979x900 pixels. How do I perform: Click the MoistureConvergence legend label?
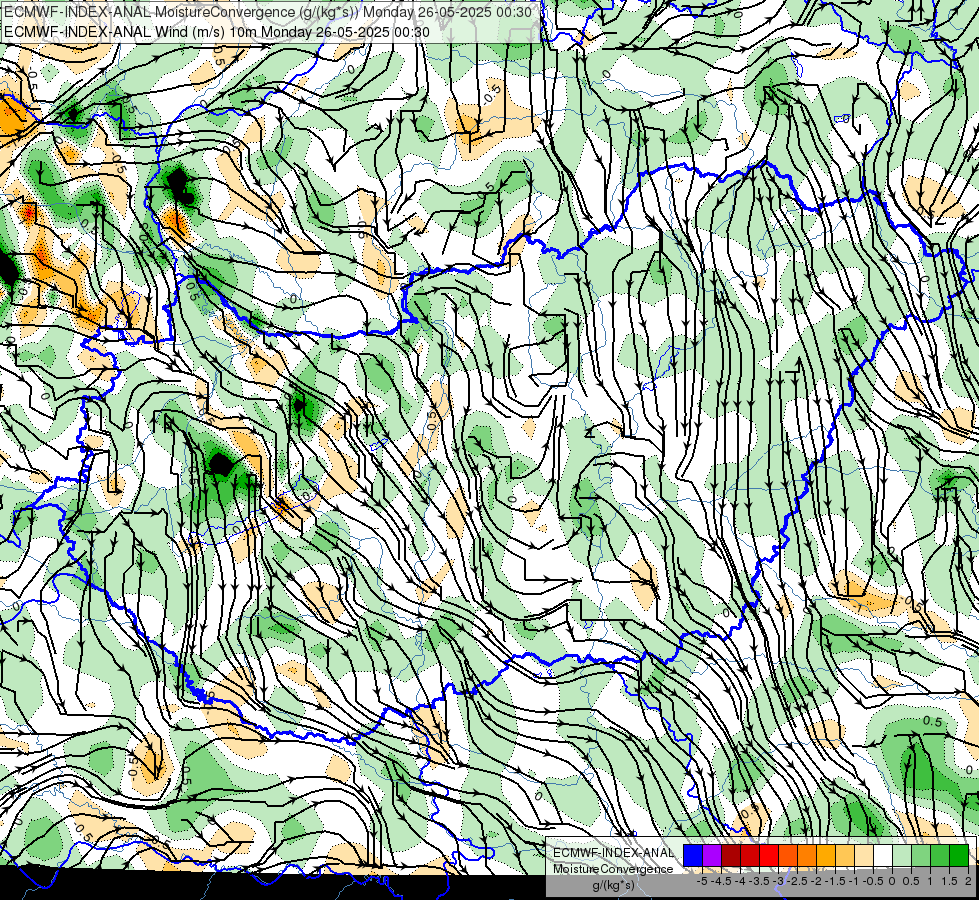(613, 869)
